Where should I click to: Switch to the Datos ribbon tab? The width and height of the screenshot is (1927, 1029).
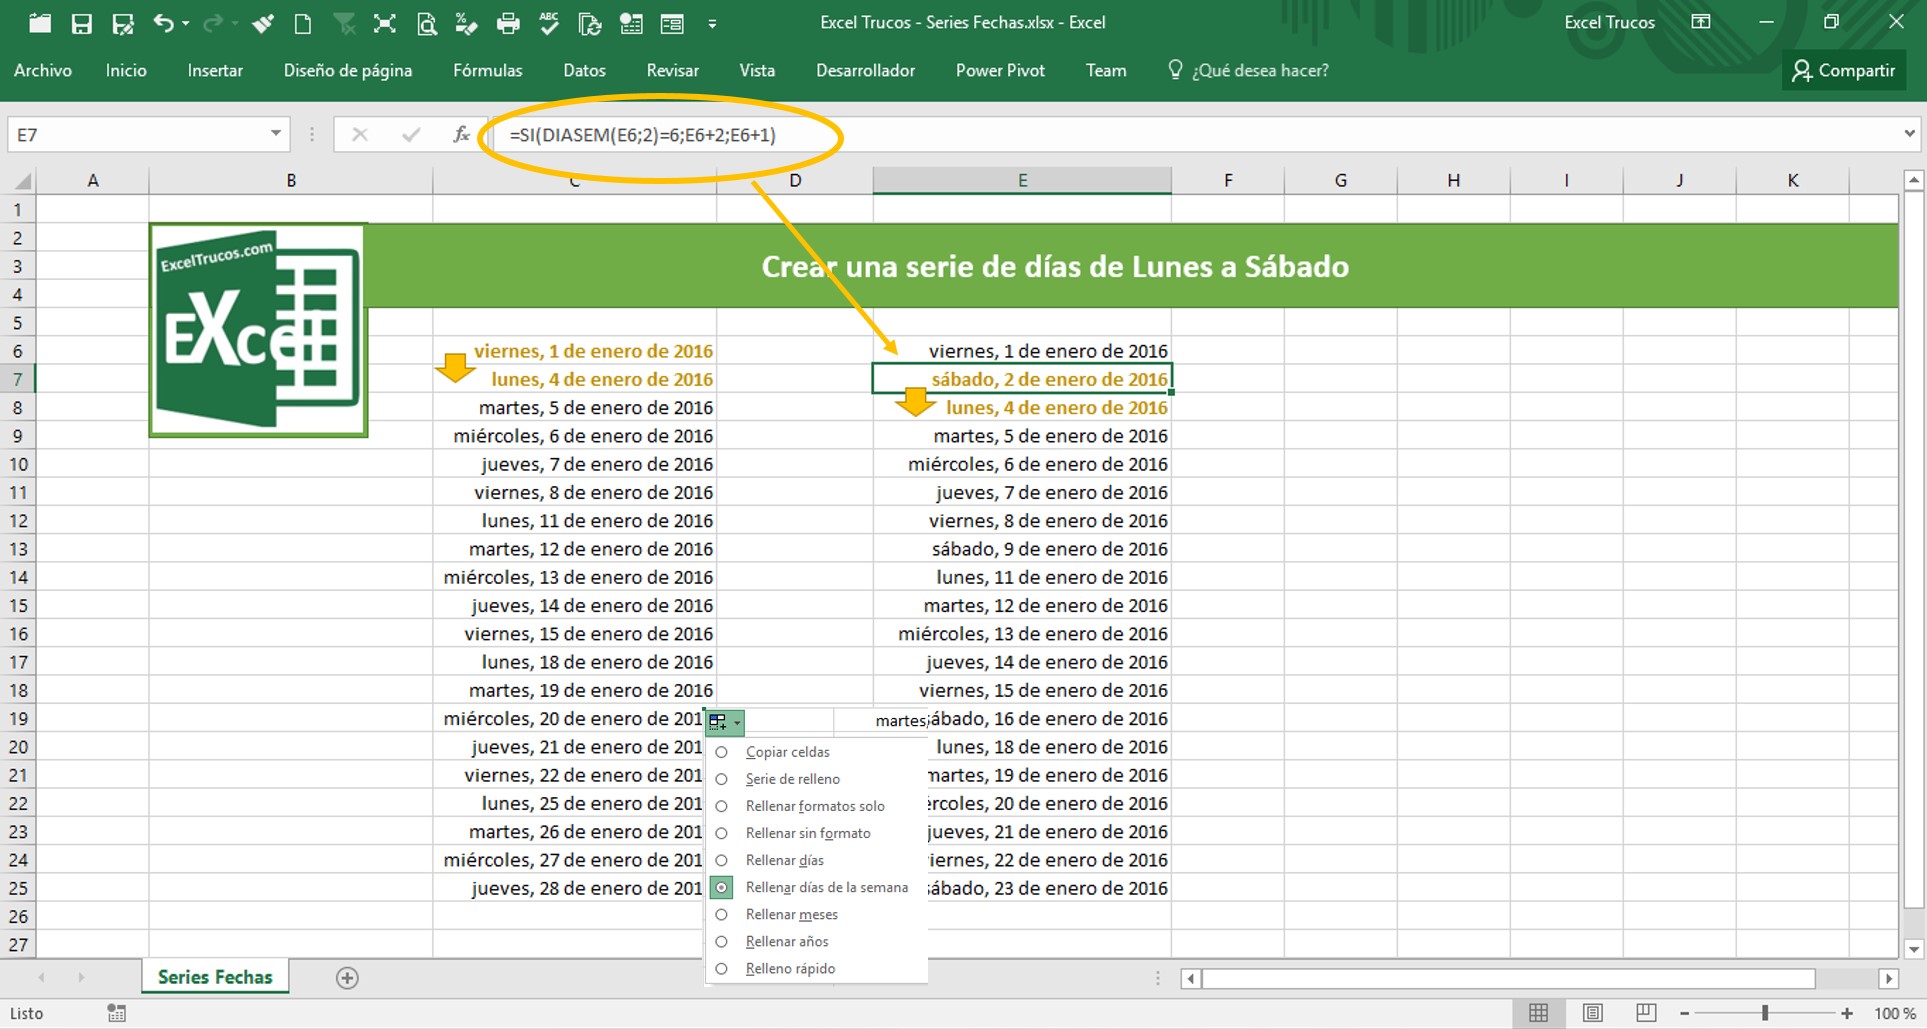[584, 71]
